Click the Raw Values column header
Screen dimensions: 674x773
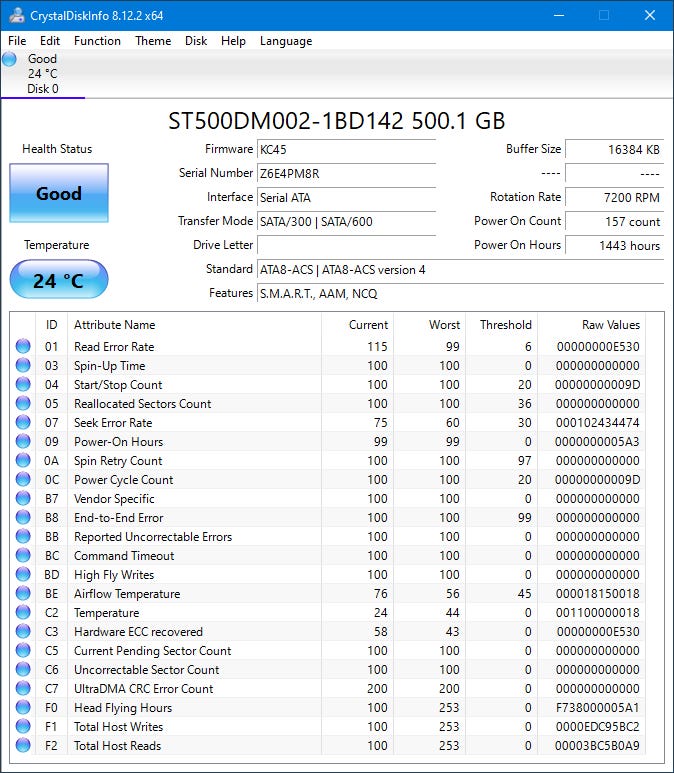[610, 325]
